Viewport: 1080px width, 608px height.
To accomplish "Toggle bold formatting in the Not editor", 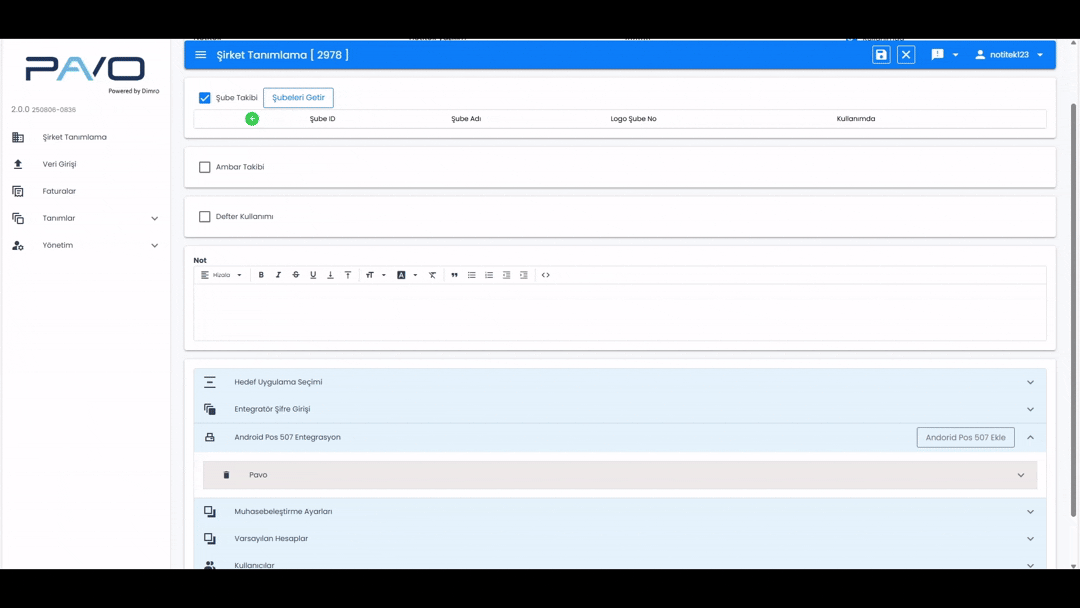I will click(x=261, y=275).
